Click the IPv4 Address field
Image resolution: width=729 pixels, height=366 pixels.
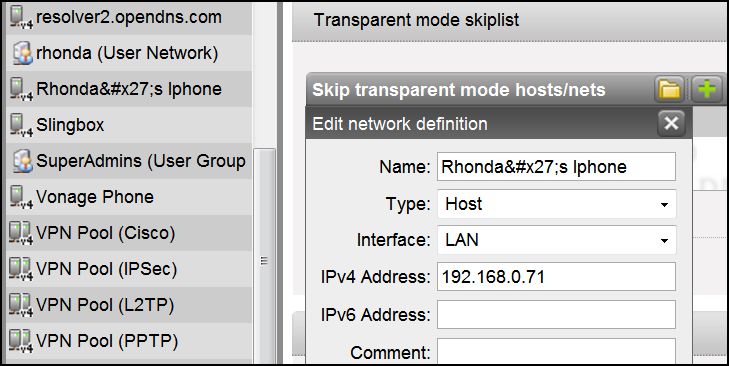click(x=557, y=277)
